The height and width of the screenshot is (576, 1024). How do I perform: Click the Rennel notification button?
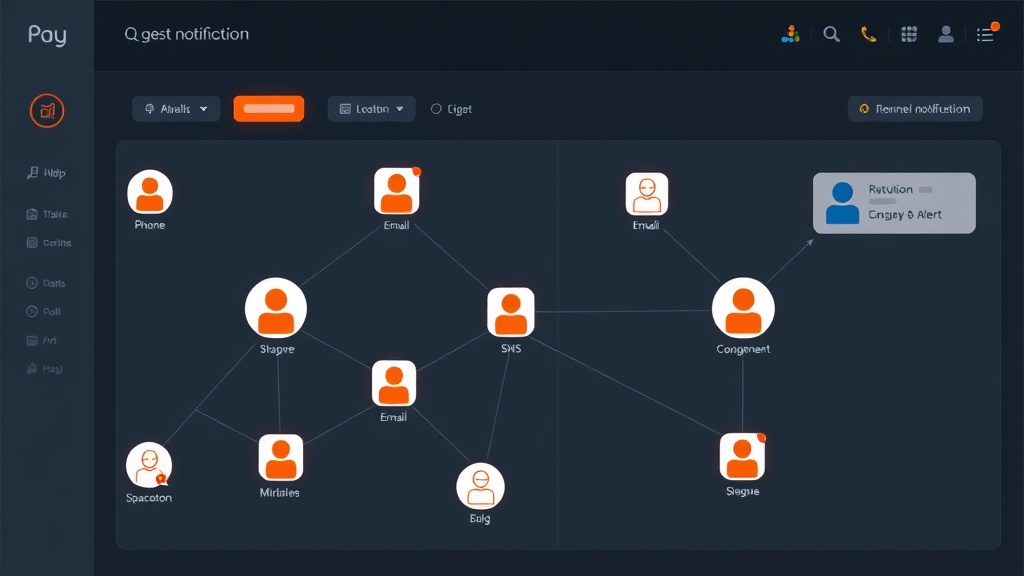914,108
